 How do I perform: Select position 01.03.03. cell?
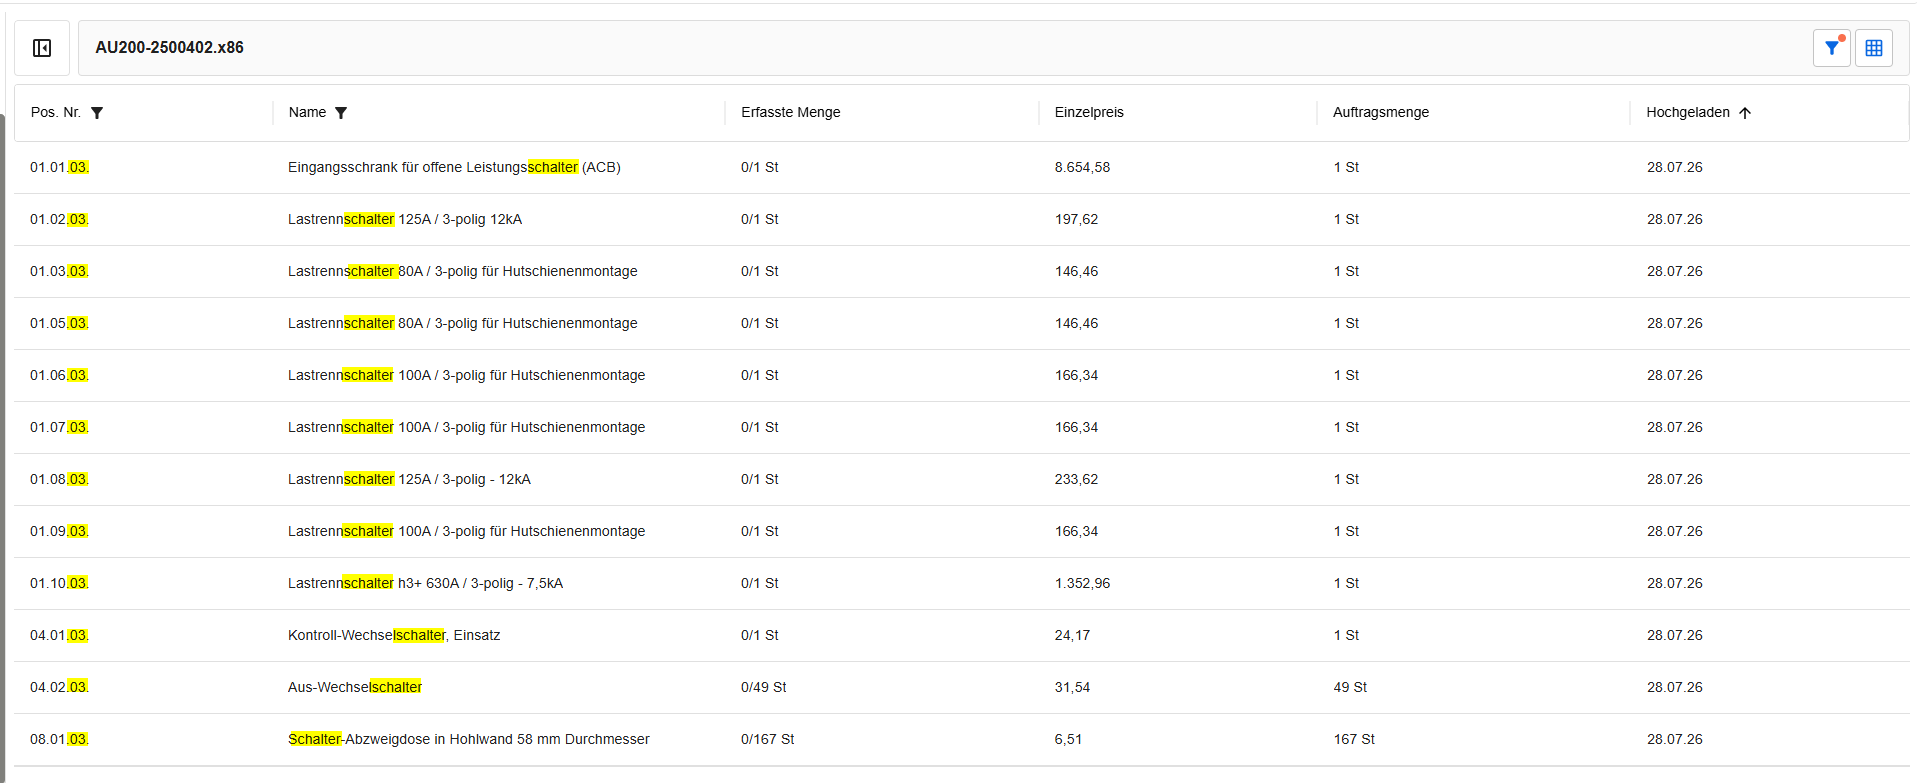click(59, 271)
